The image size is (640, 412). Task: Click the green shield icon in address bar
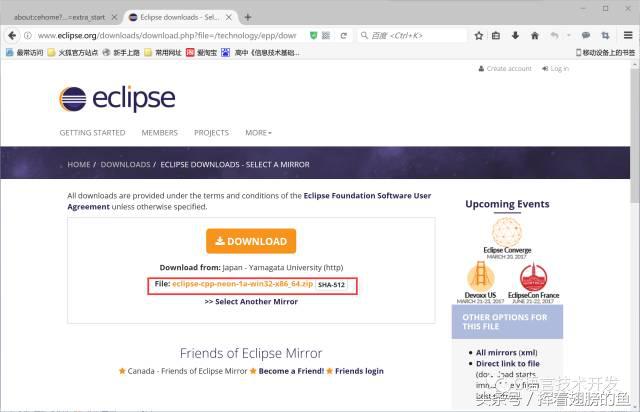313,36
